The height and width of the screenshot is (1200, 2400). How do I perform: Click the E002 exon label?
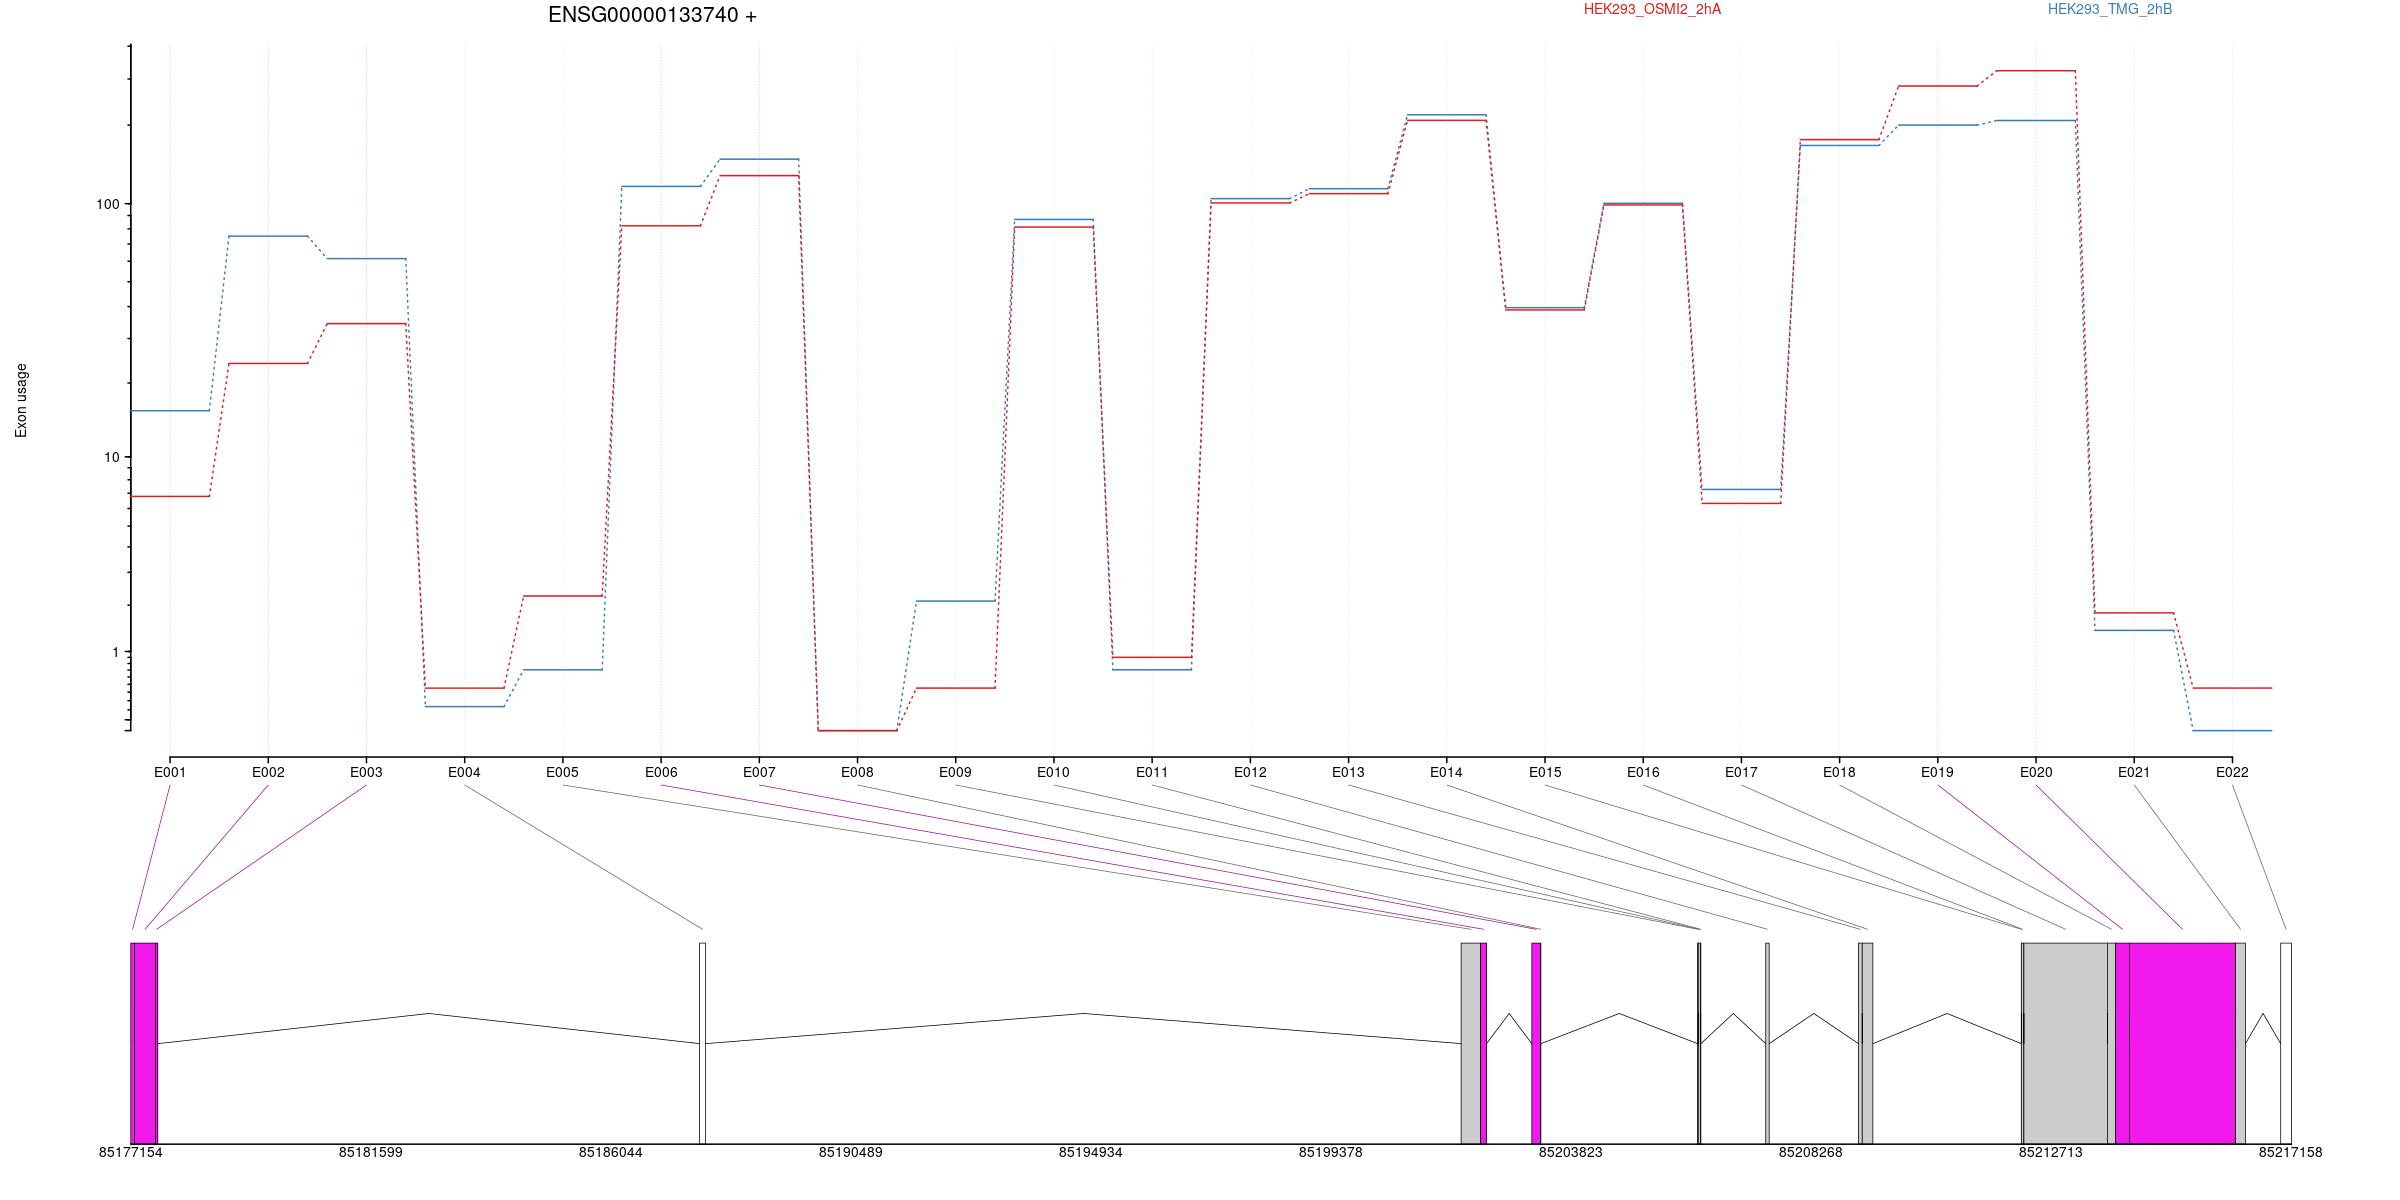click(268, 772)
